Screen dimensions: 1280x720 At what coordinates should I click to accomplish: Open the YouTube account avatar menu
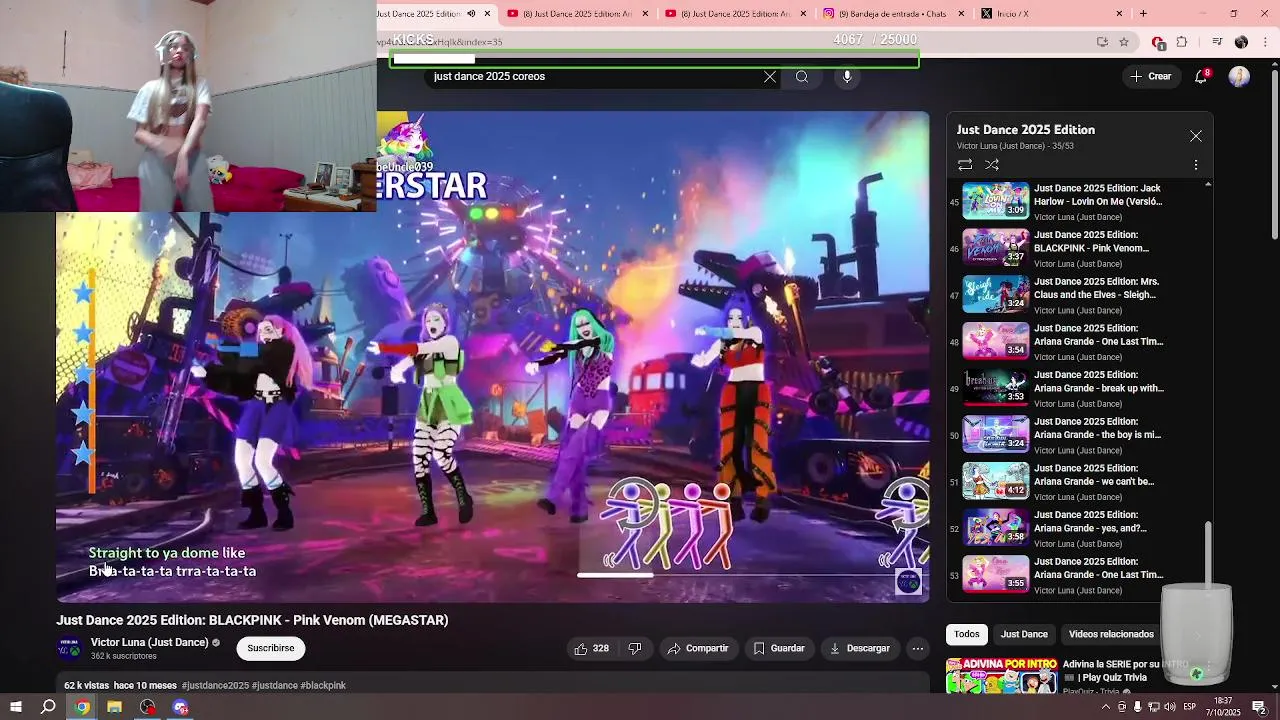tap(1239, 77)
